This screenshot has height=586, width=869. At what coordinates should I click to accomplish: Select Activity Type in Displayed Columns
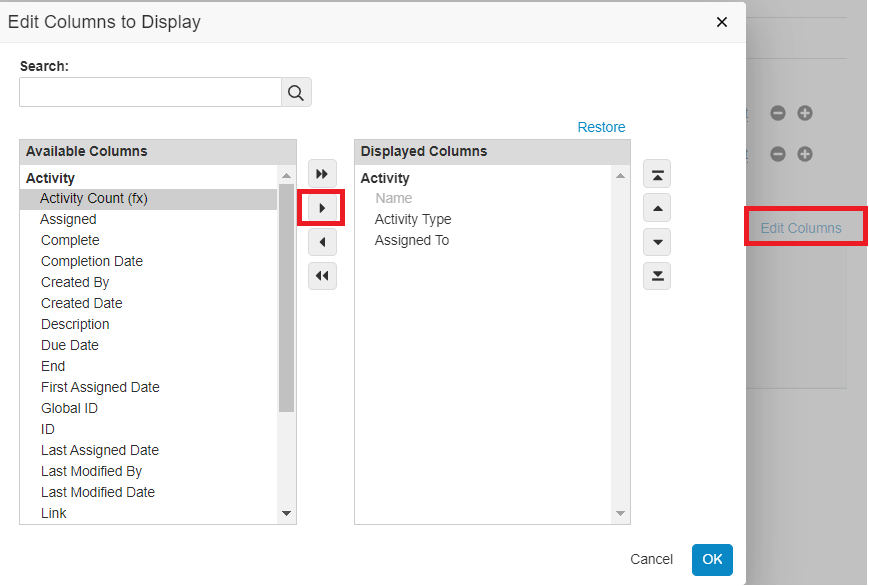pyautogui.click(x=413, y=219)
